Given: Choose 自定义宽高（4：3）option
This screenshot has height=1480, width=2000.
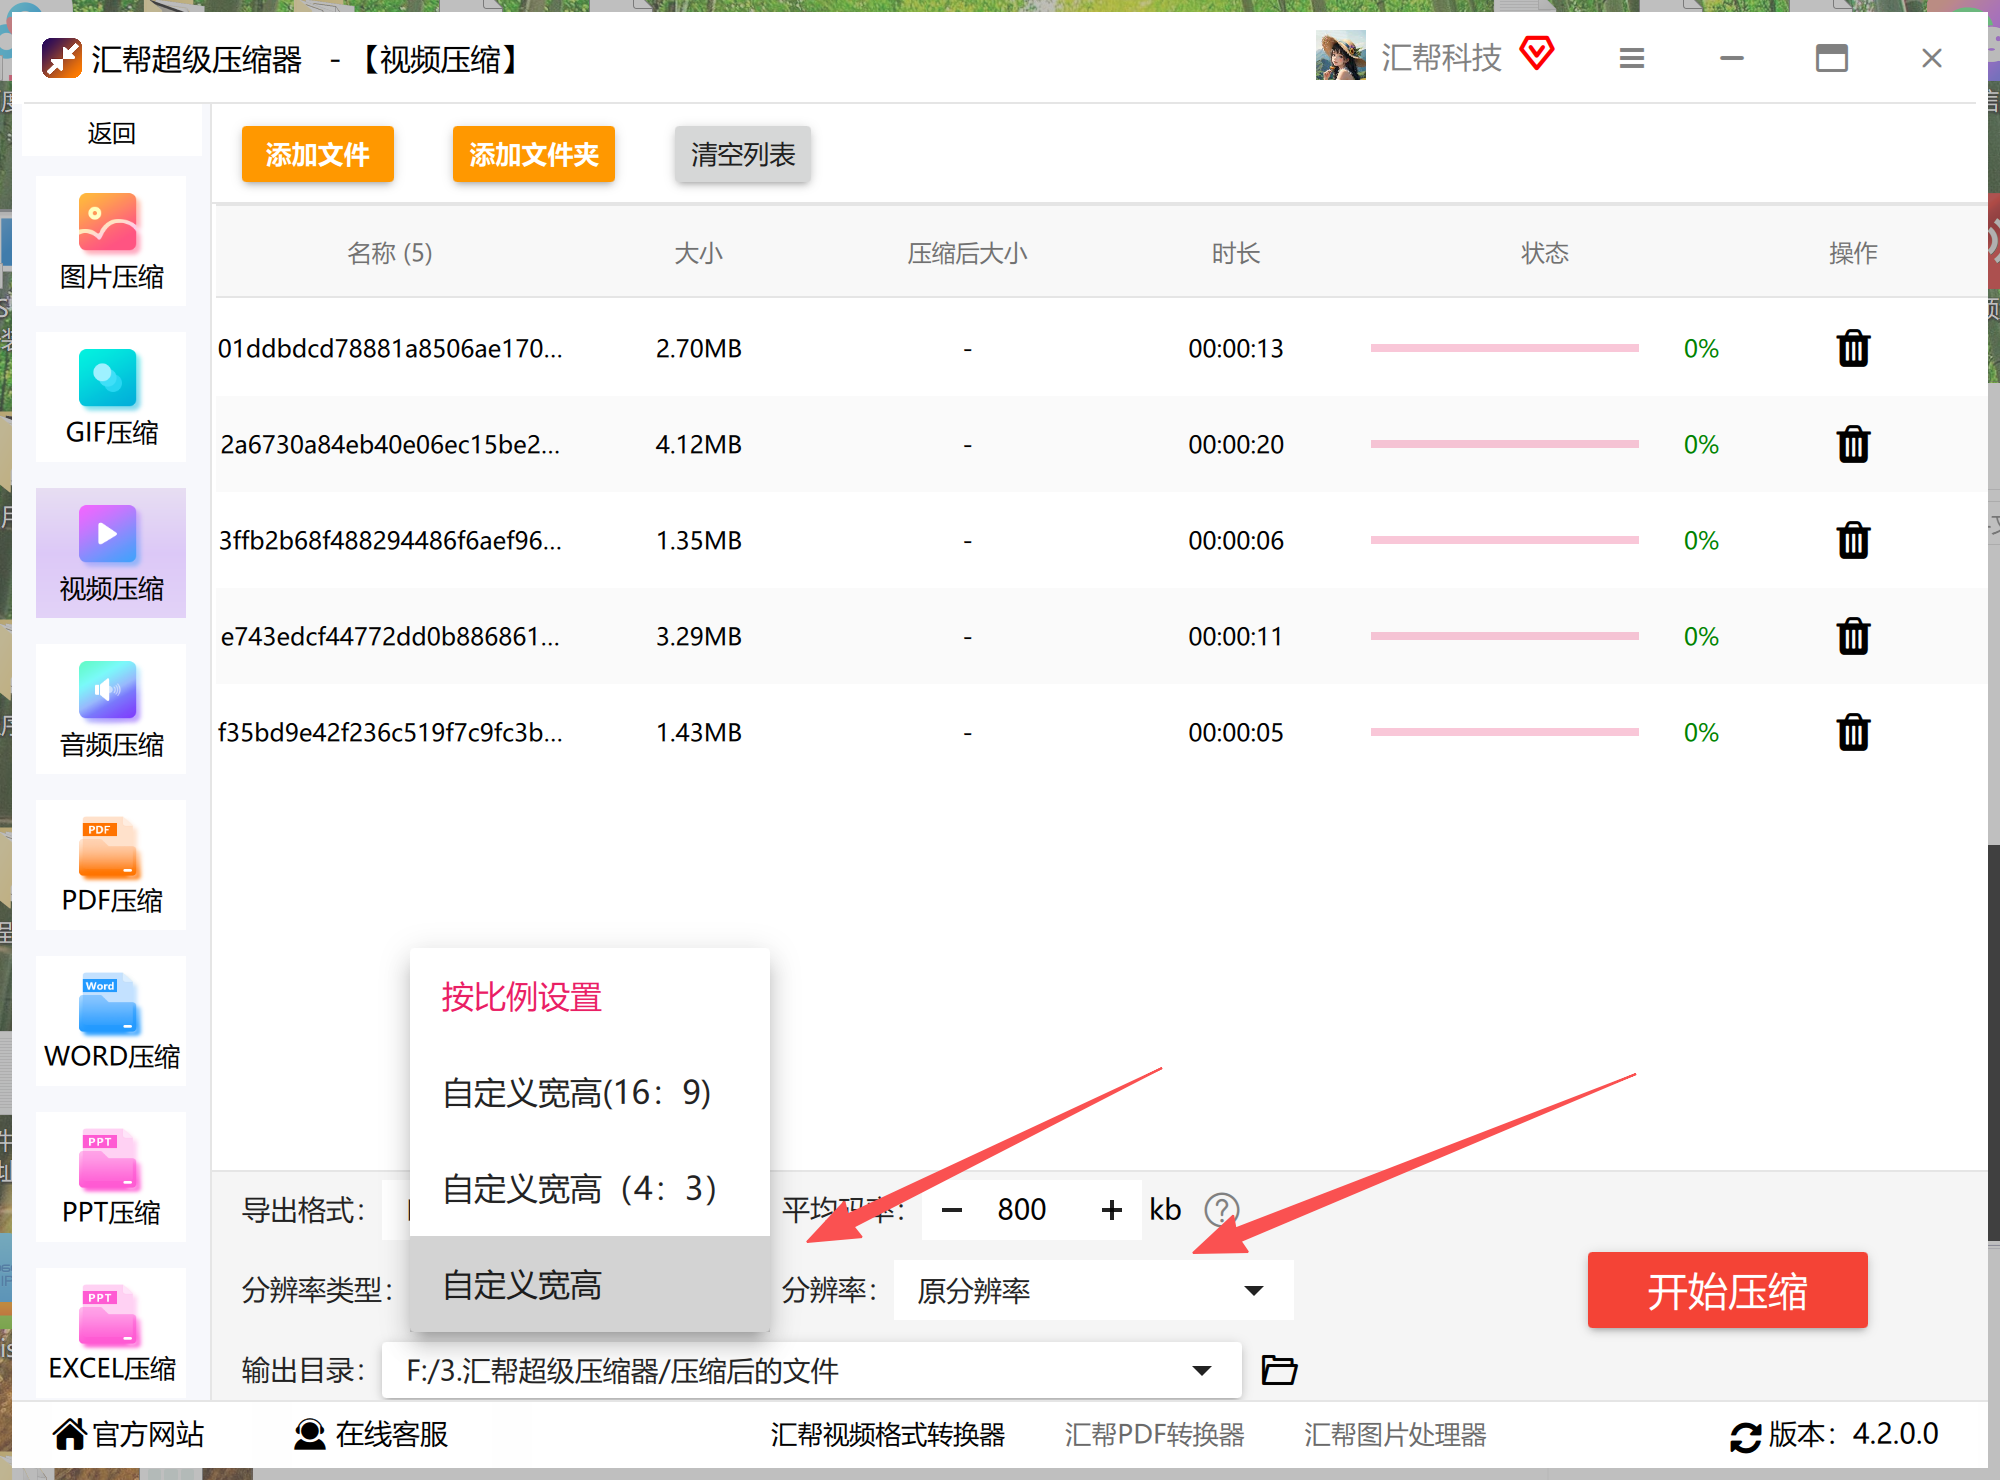Looking at the screenshot, I should click(590, 1189).
